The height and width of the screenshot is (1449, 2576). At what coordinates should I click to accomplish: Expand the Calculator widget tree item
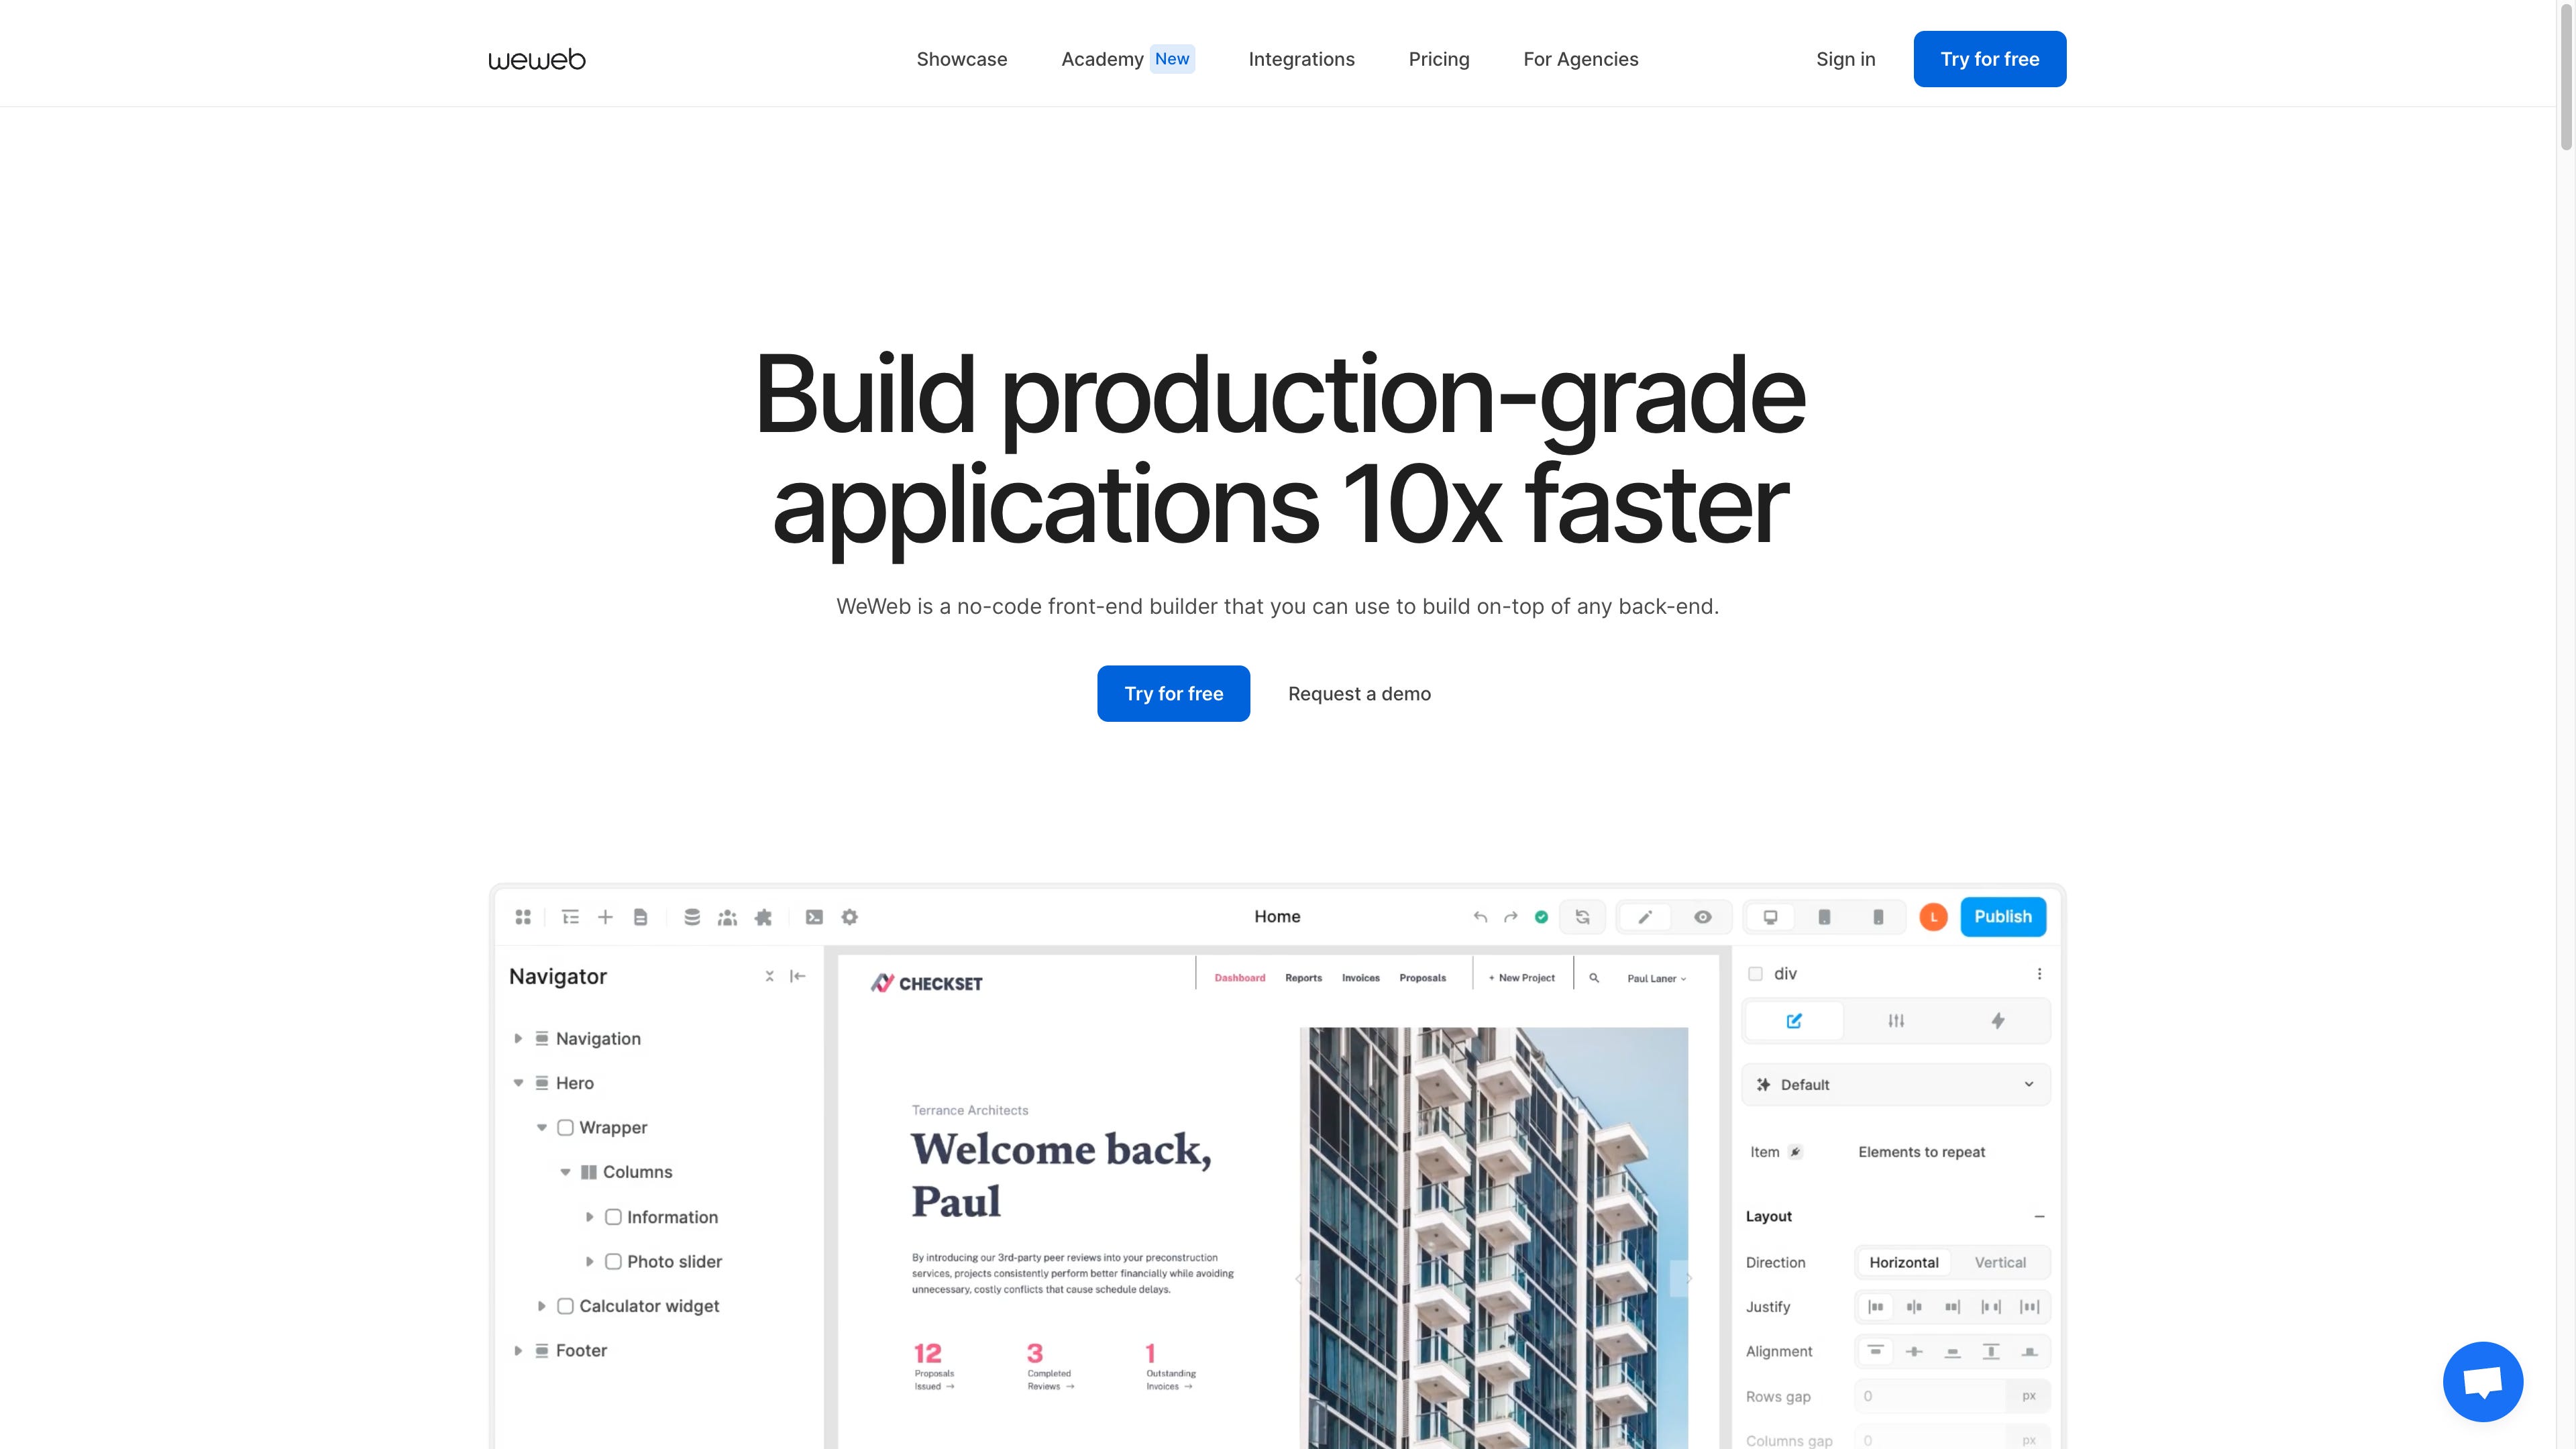tap(542, 1306)
